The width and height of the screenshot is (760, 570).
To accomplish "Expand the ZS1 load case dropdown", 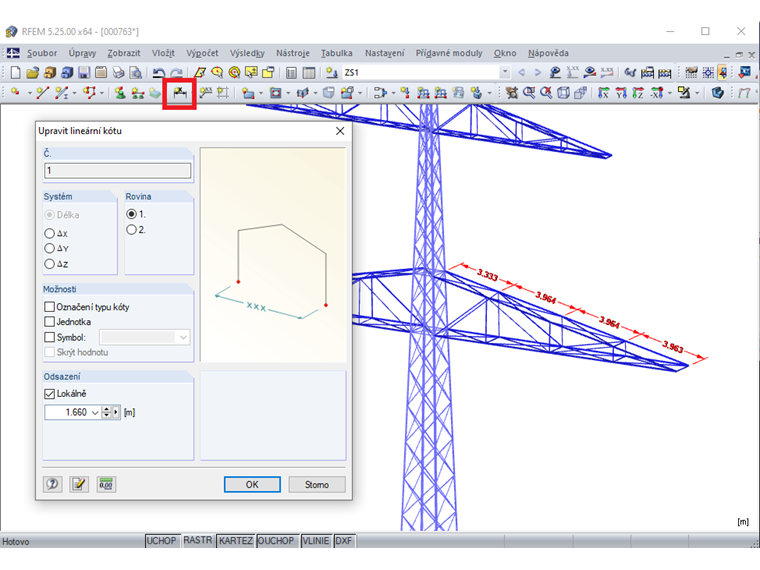I will pyautogui.click(x=505, y=72).
